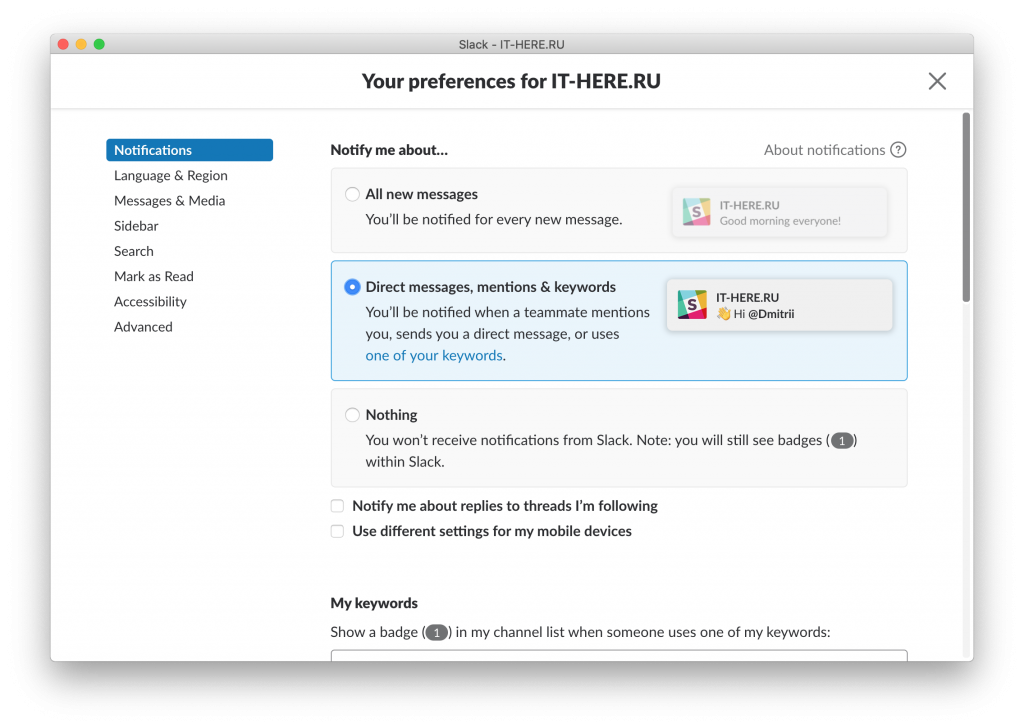Open Accessibility preferences
The height and width of the screenshot is (728, 1024).
[150, 302]
